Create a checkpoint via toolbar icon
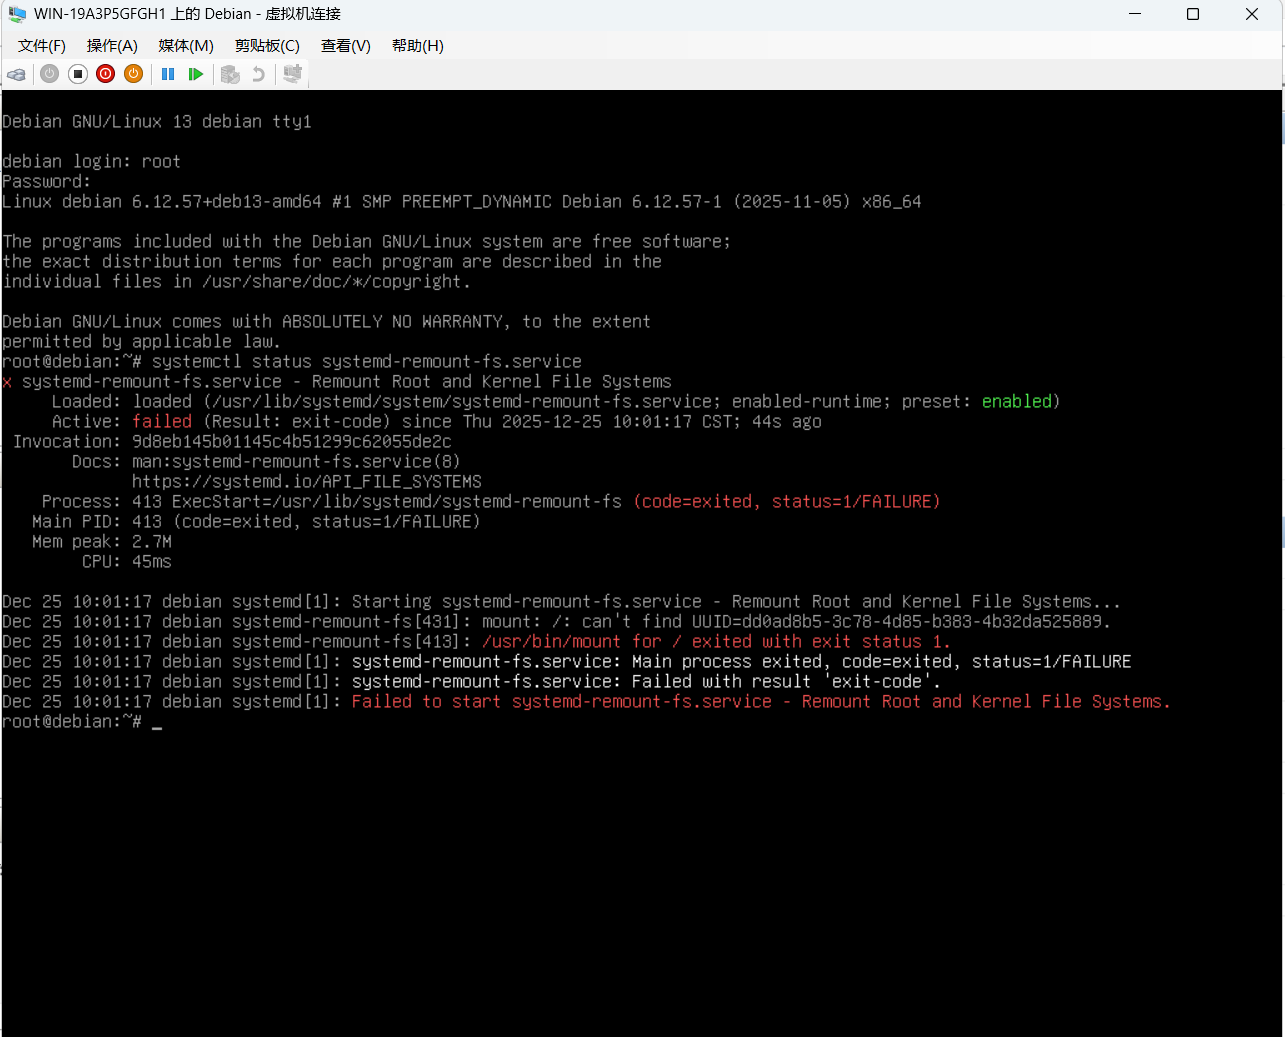Image resolution: width=1285 pixels, height=1037 pixels. pyautogui.click(x=230, y=74)
